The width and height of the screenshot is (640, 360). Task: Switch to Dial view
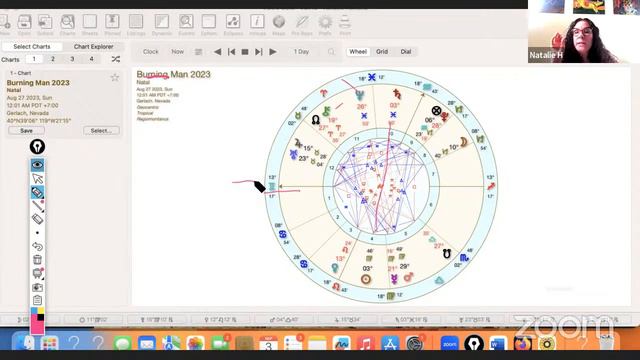pyautogui.click(x=406, y=51)
